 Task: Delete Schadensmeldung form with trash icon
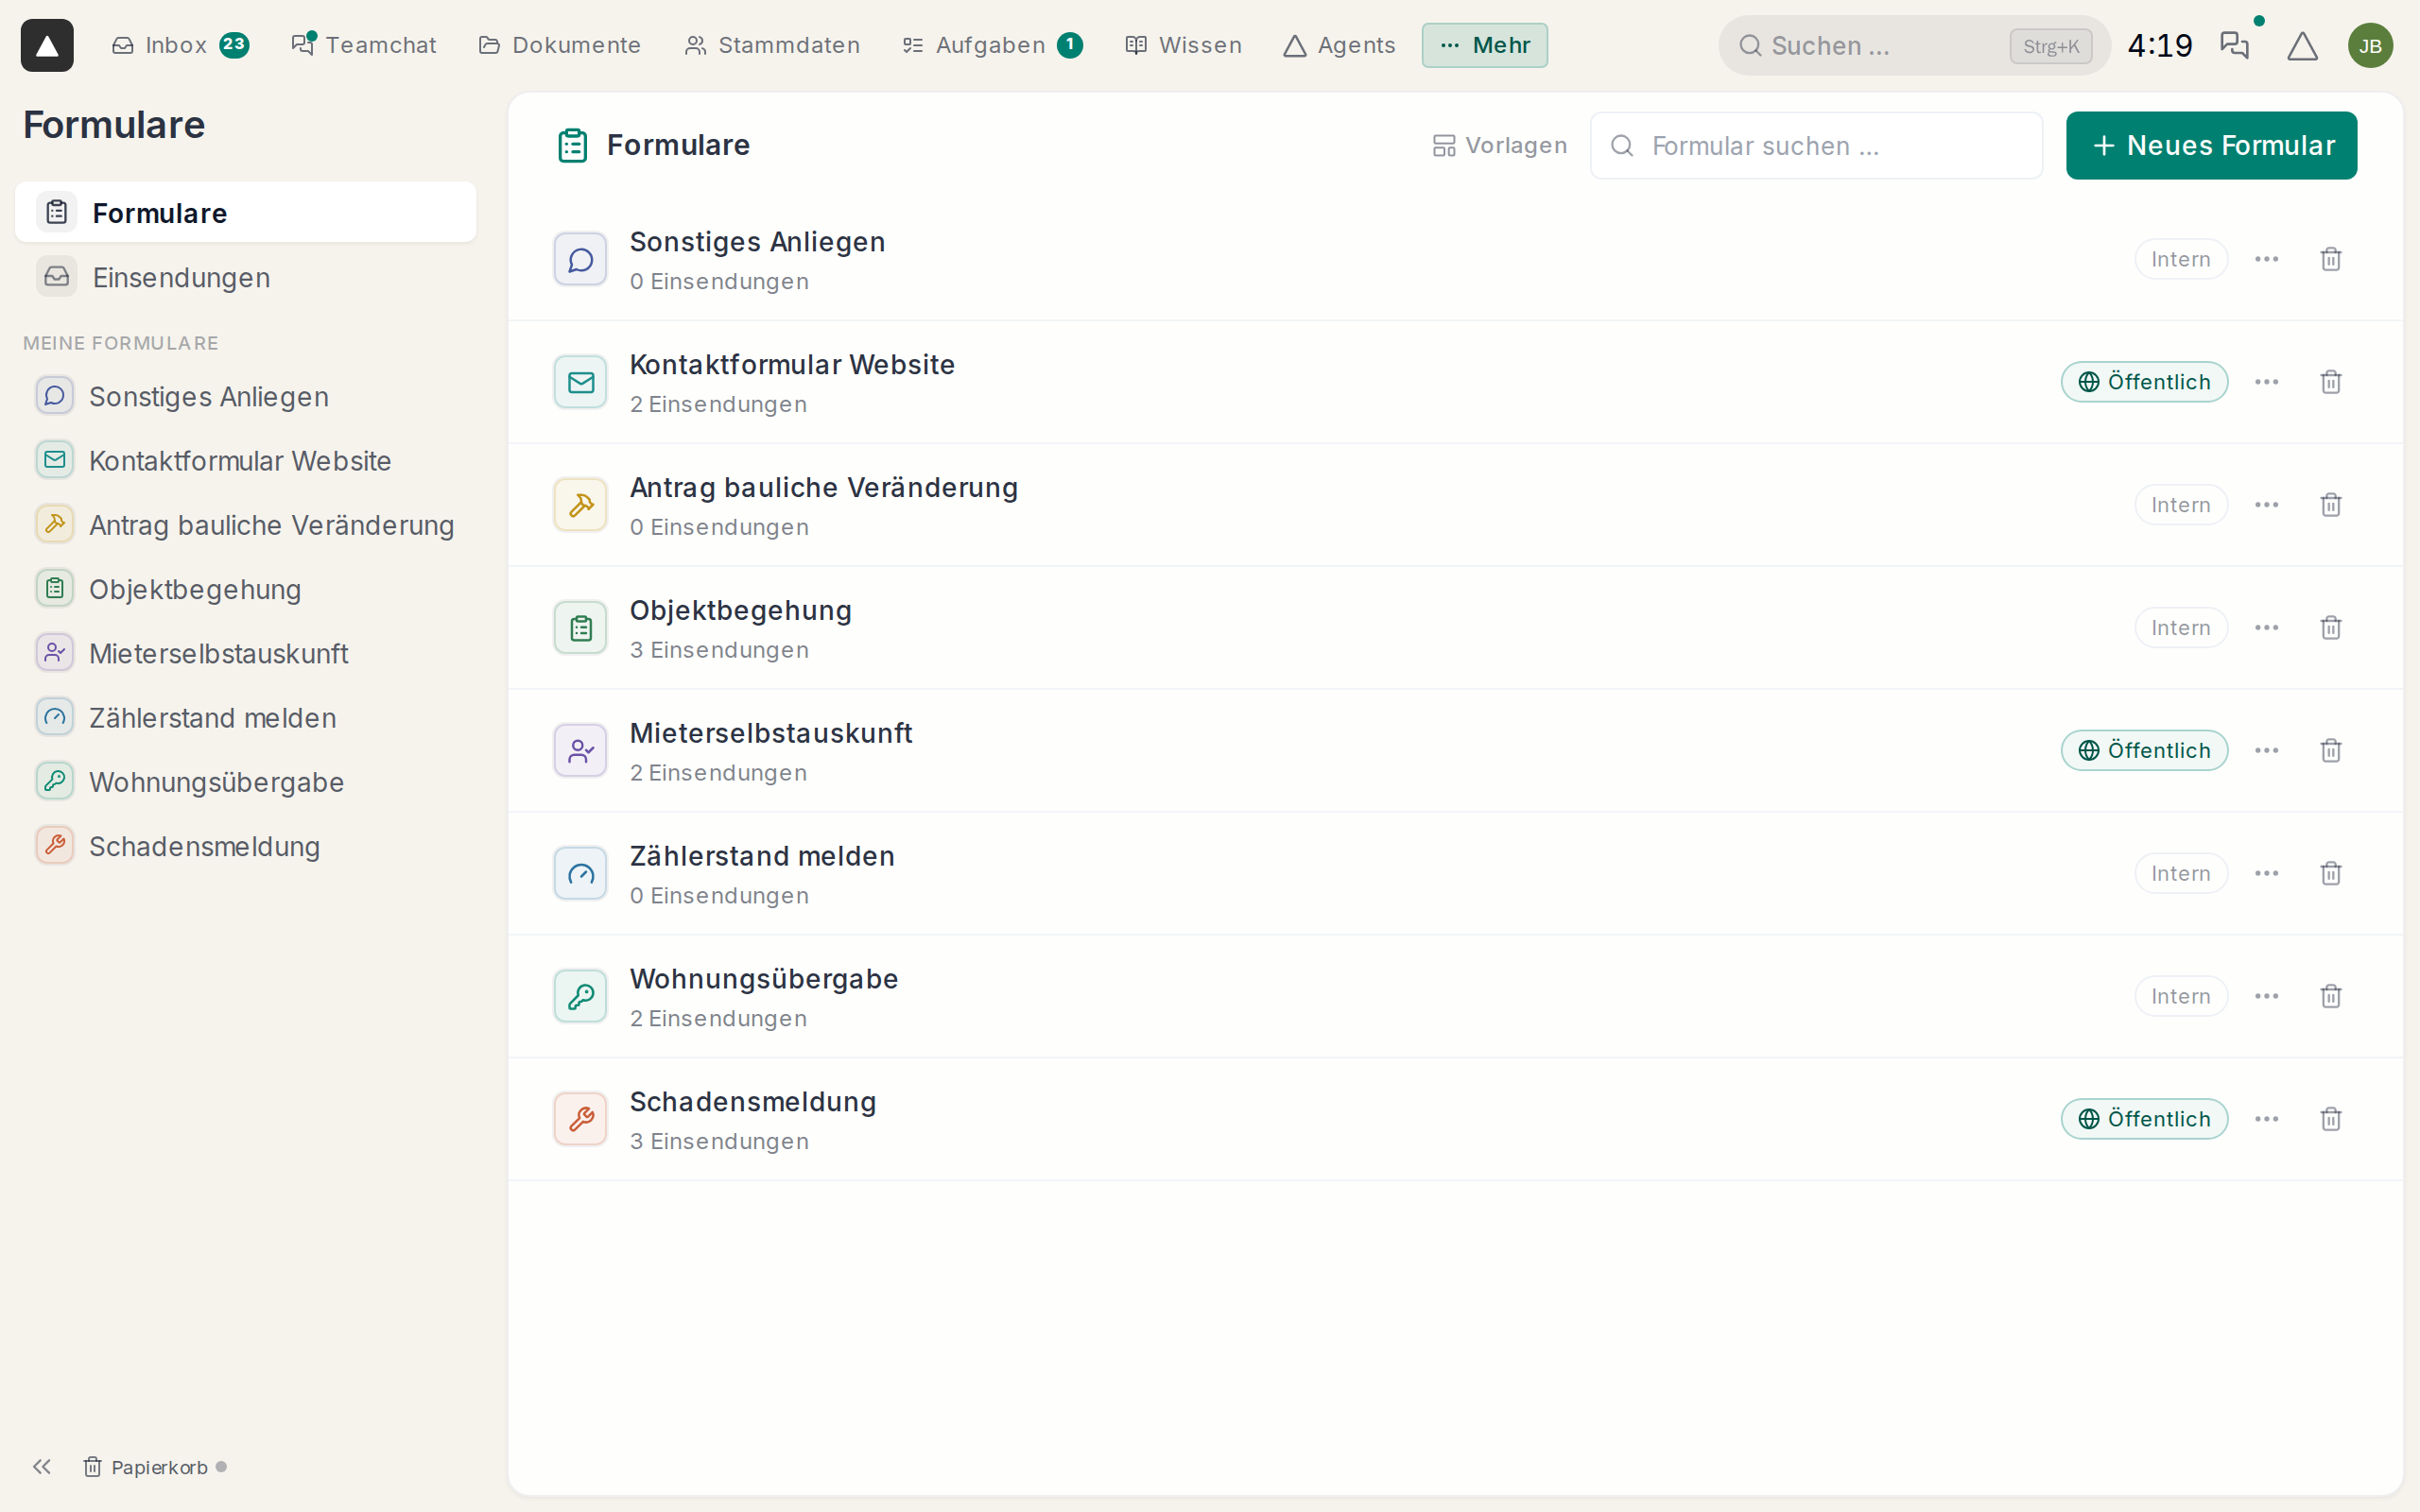[x=2331, y=1119]
